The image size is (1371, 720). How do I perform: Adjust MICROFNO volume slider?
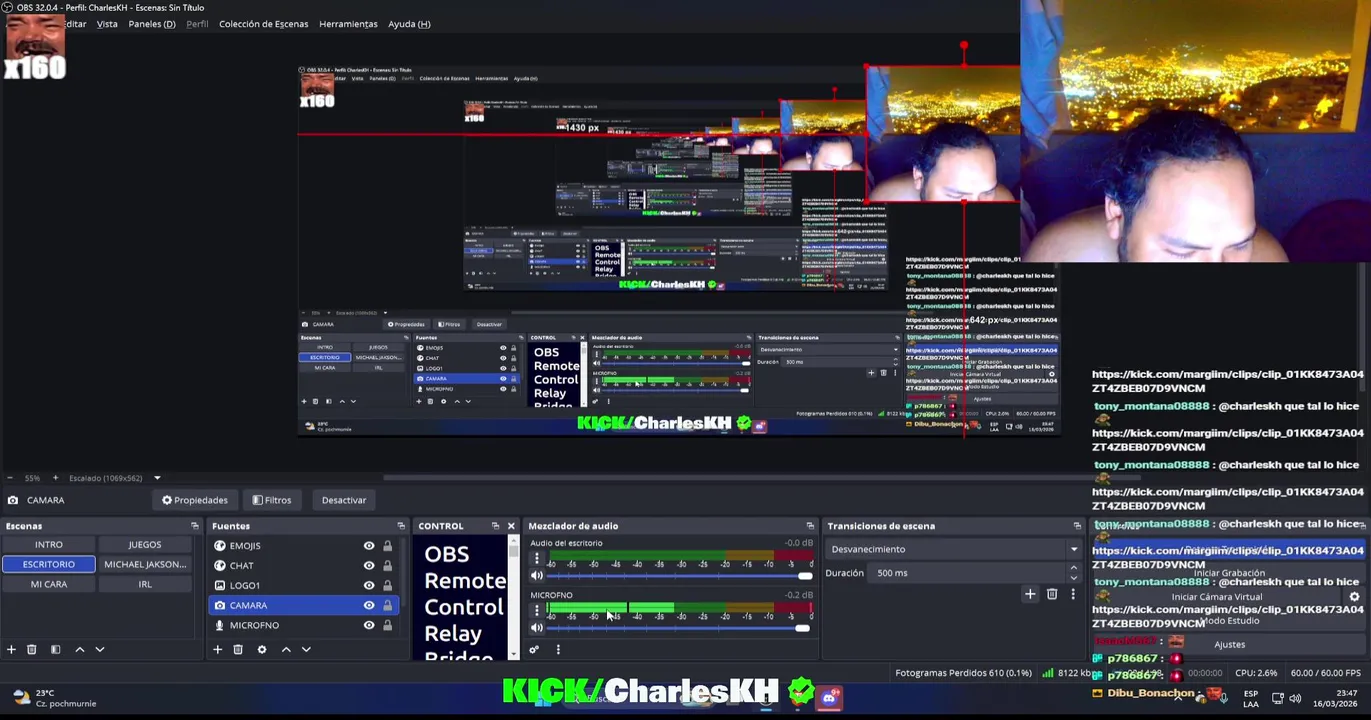pos(679,628)
